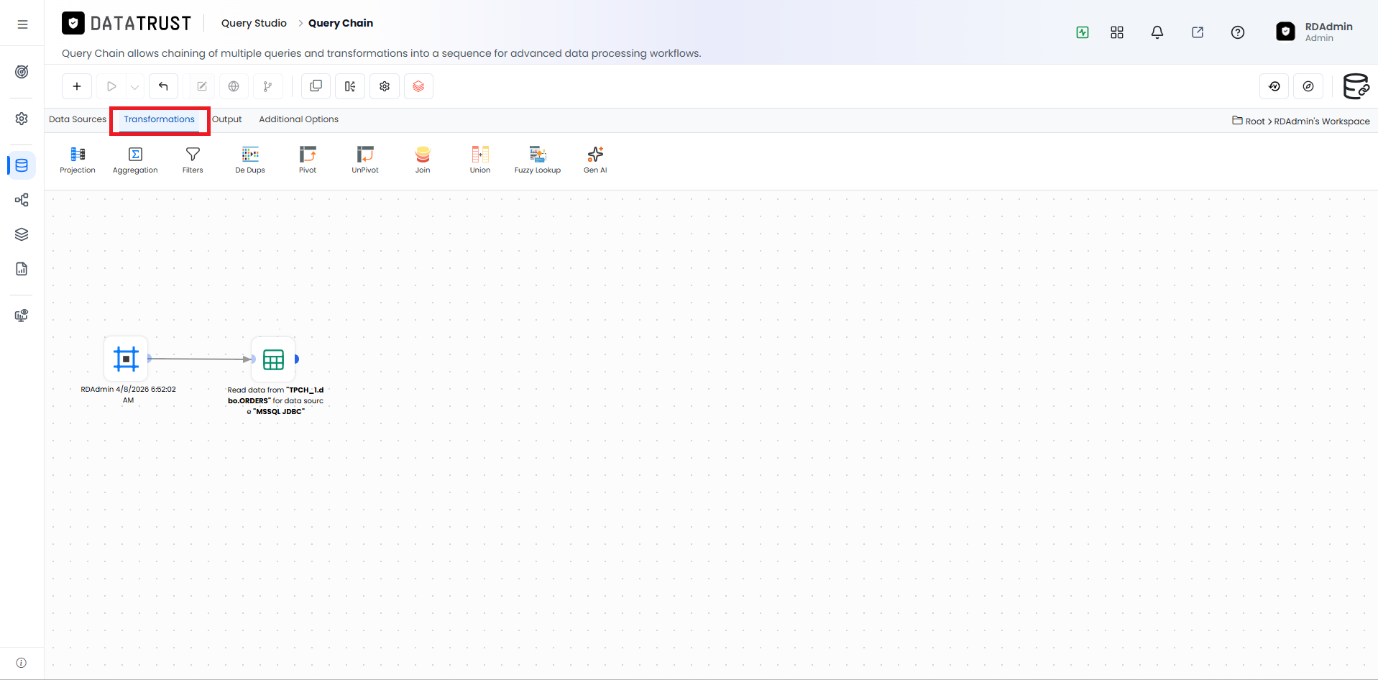1378x680 pixels.
Task: Click the copy duplicate toolbar icon
Action: coord(316,86)
